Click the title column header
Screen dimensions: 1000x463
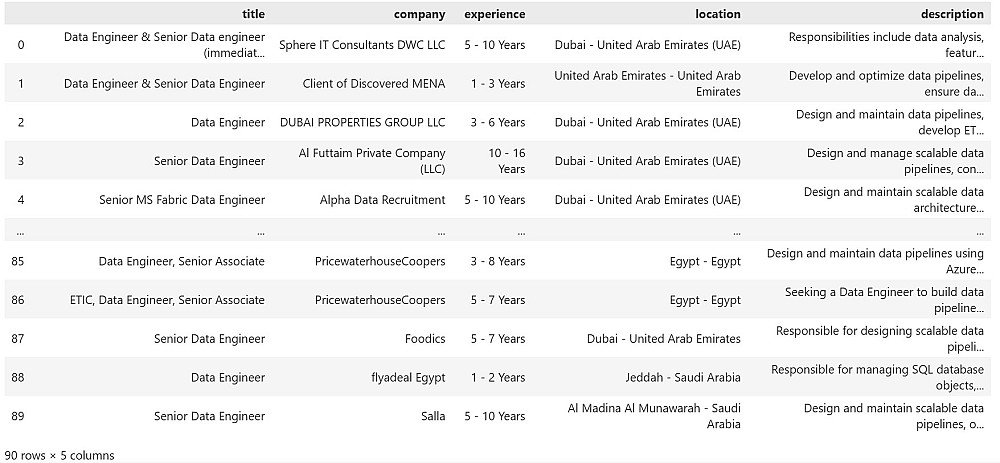point(253,14)
